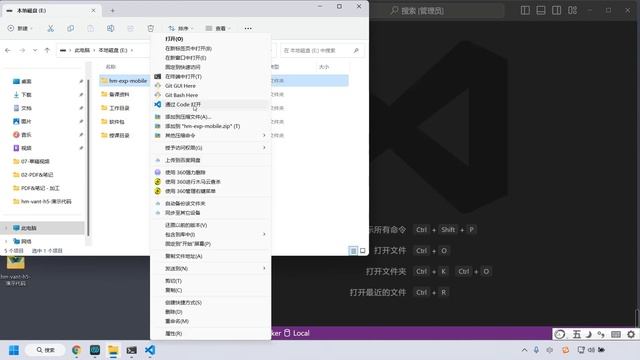
Task: Expand the 发送到(N) submenu
Action: click(x=210, y=269)
